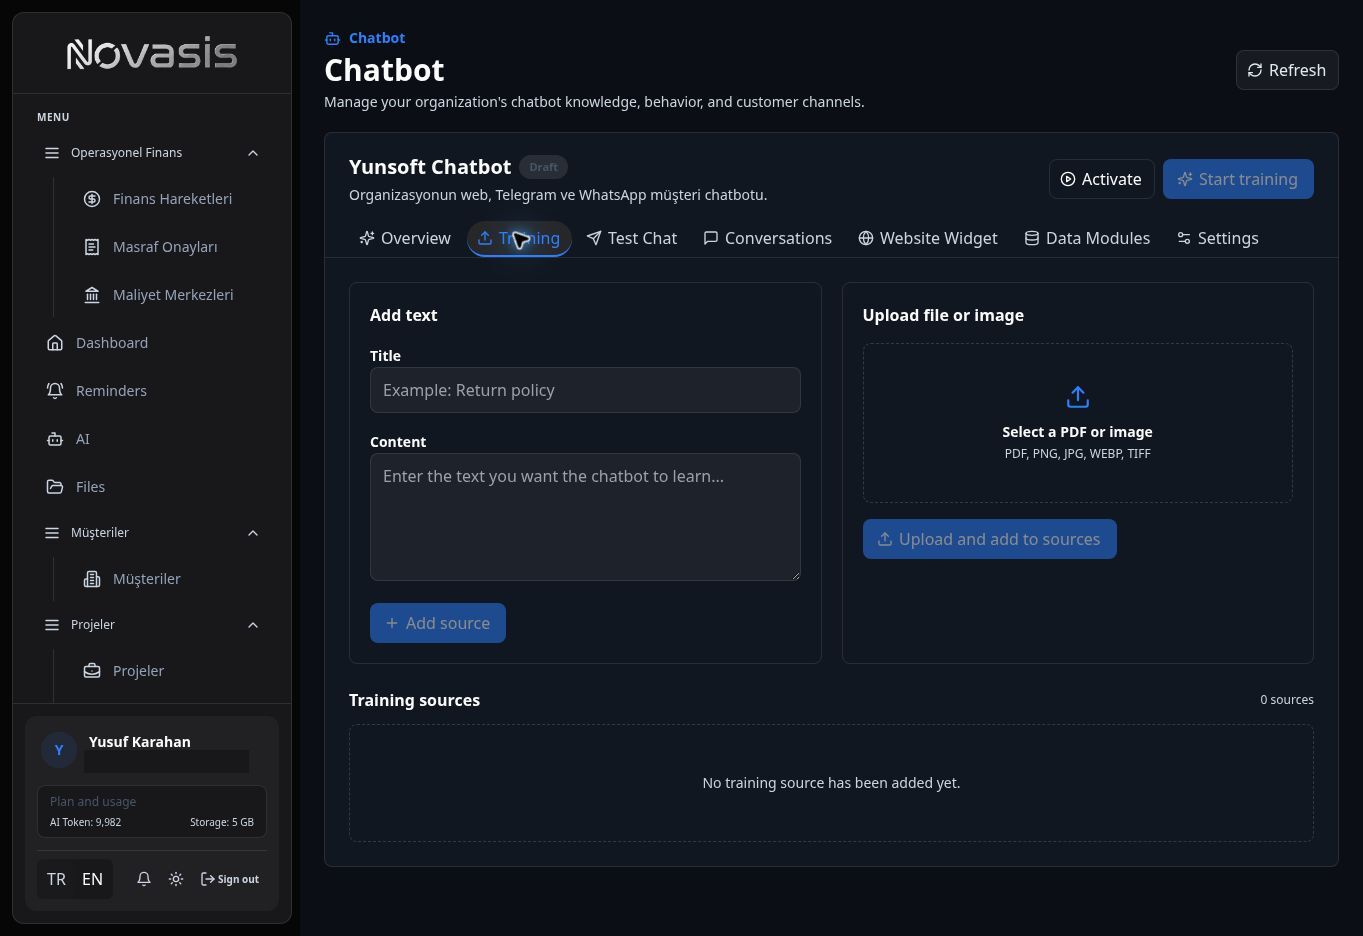
Task: Click the Novasis logo
Action: click(x=152, y=53)
